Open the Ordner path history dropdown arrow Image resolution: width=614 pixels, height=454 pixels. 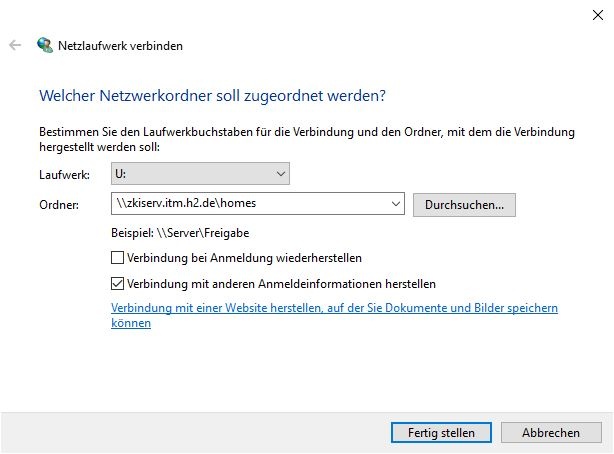396,205
